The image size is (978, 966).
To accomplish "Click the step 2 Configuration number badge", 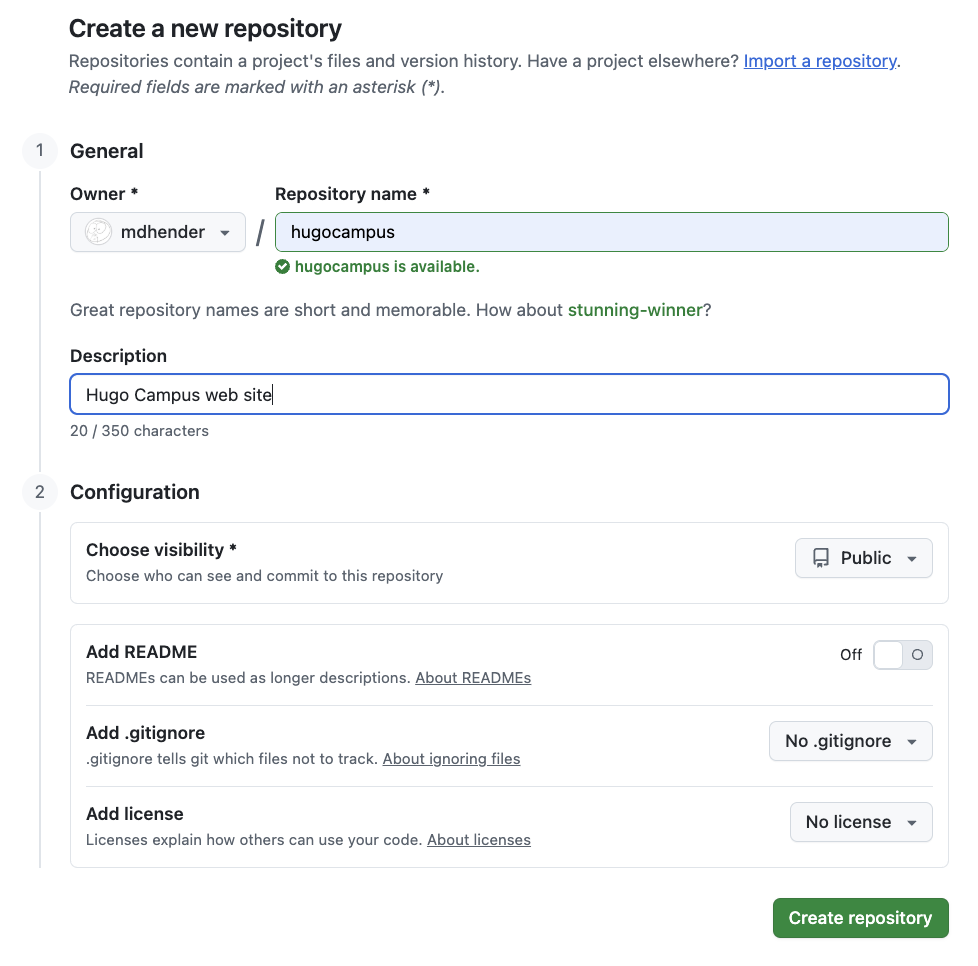I will [x=40, y=492].
